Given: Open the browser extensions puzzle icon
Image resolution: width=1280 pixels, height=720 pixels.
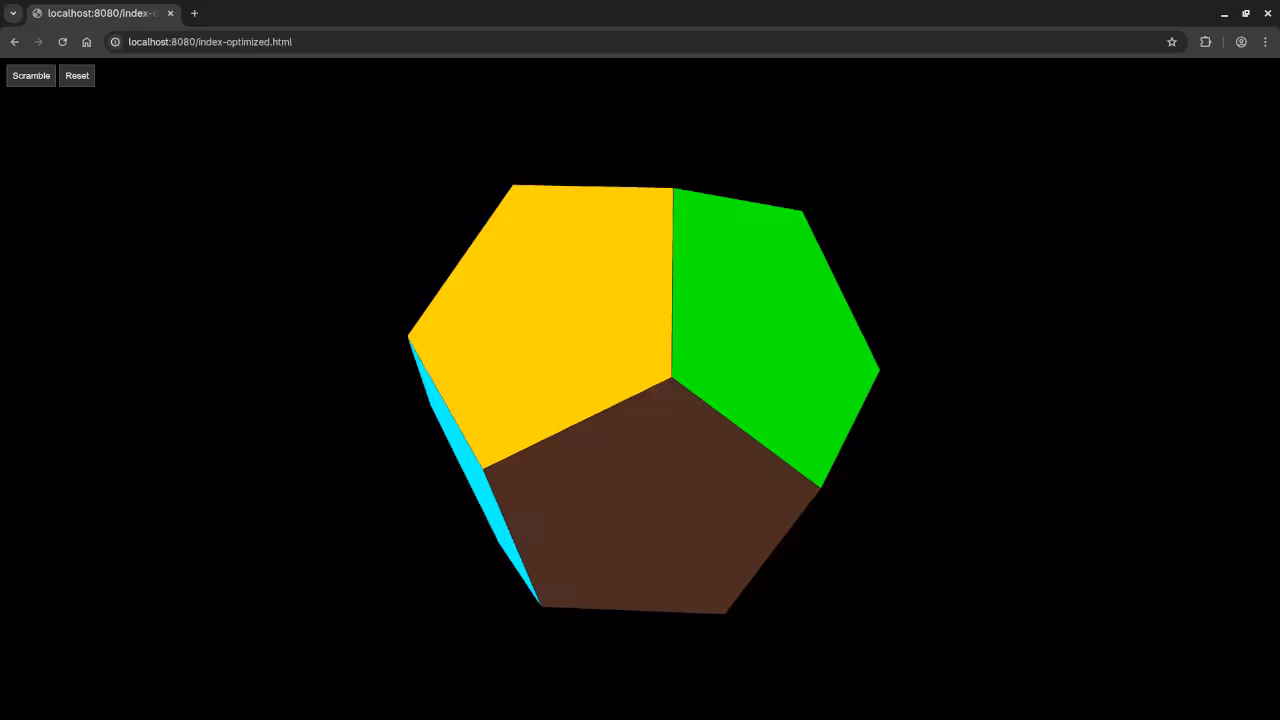Looking at the screenshot, I should coord(1205,42).
